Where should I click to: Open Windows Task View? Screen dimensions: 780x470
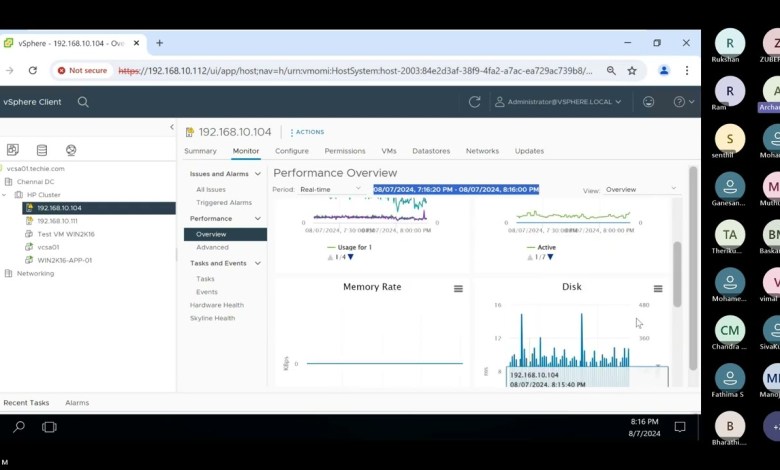coord(49,427)
